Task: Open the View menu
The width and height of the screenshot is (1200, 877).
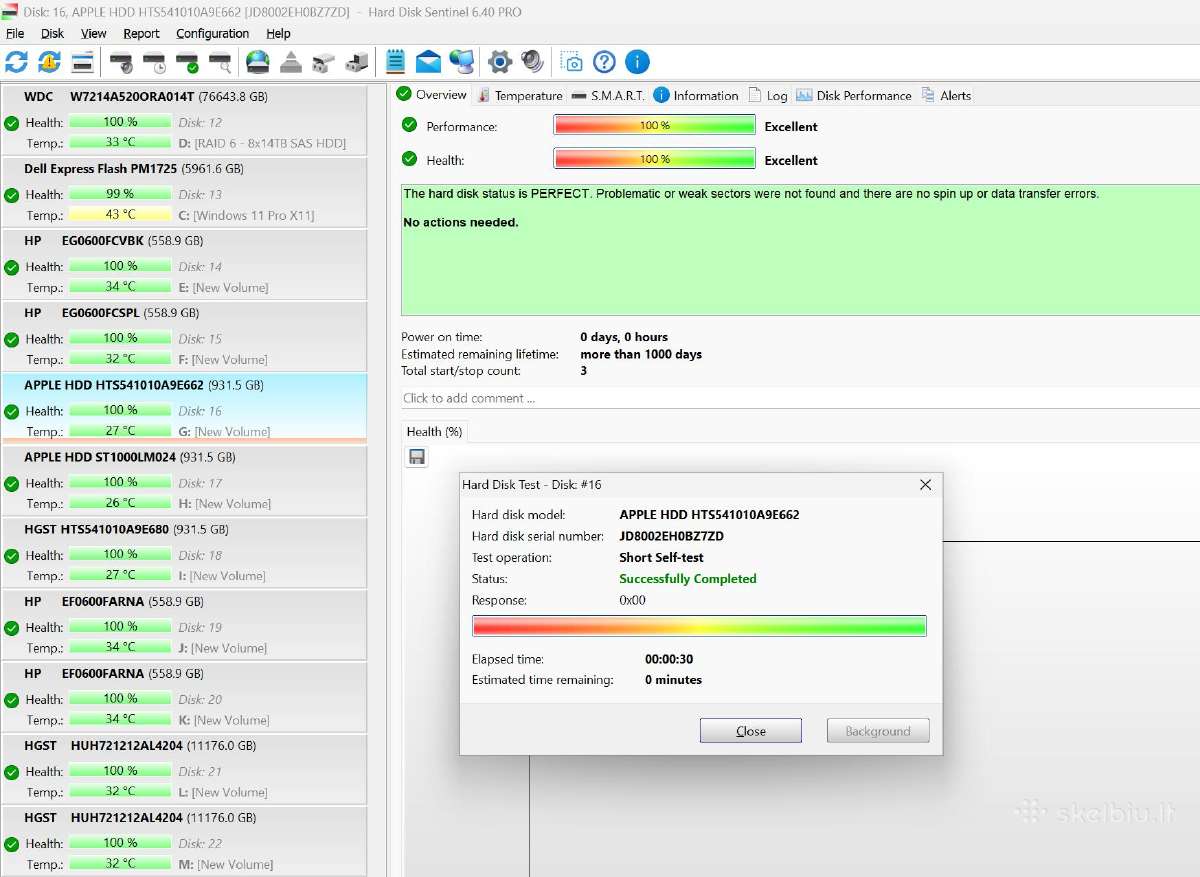Action: pos(94,33)
